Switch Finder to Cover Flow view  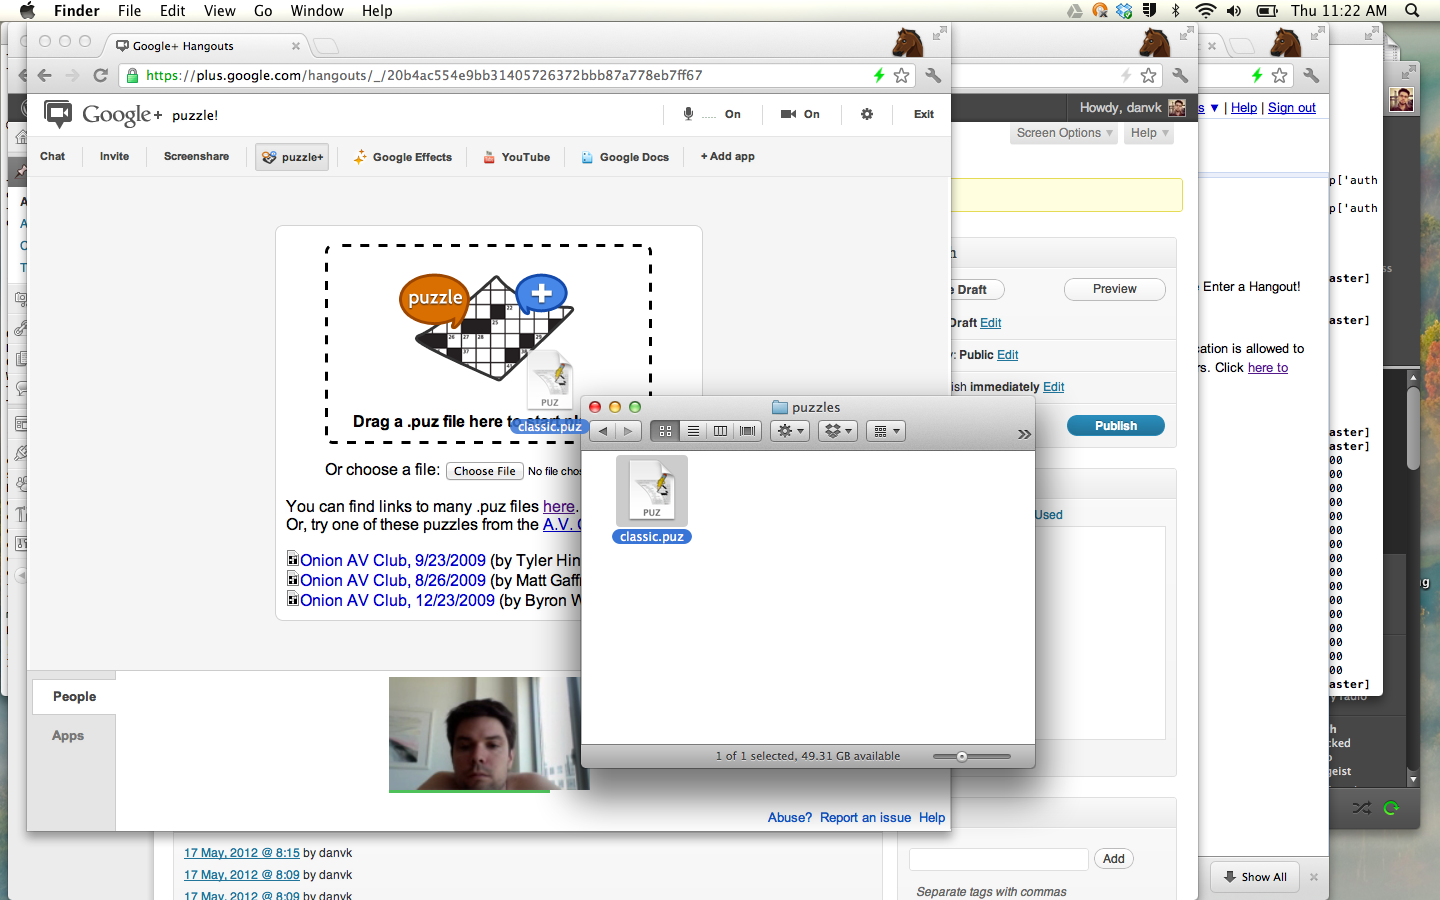pyautogui.click(x=747, y=431)
